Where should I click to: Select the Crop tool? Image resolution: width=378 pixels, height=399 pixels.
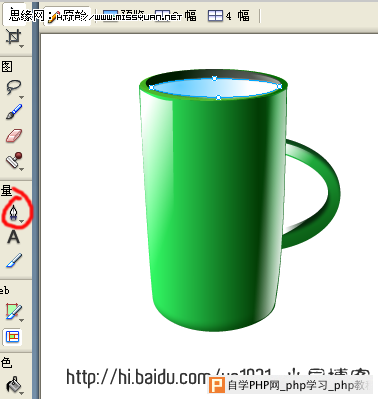[13, 37]
